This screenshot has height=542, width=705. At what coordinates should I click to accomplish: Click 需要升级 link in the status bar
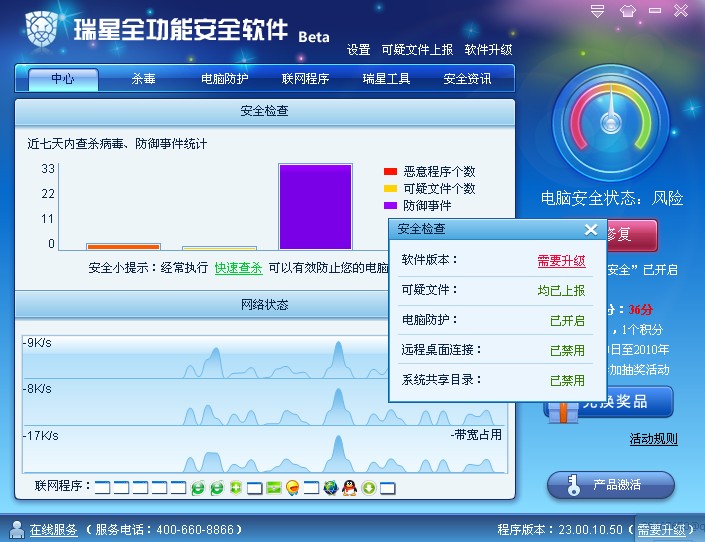click(x=661, y=530)
